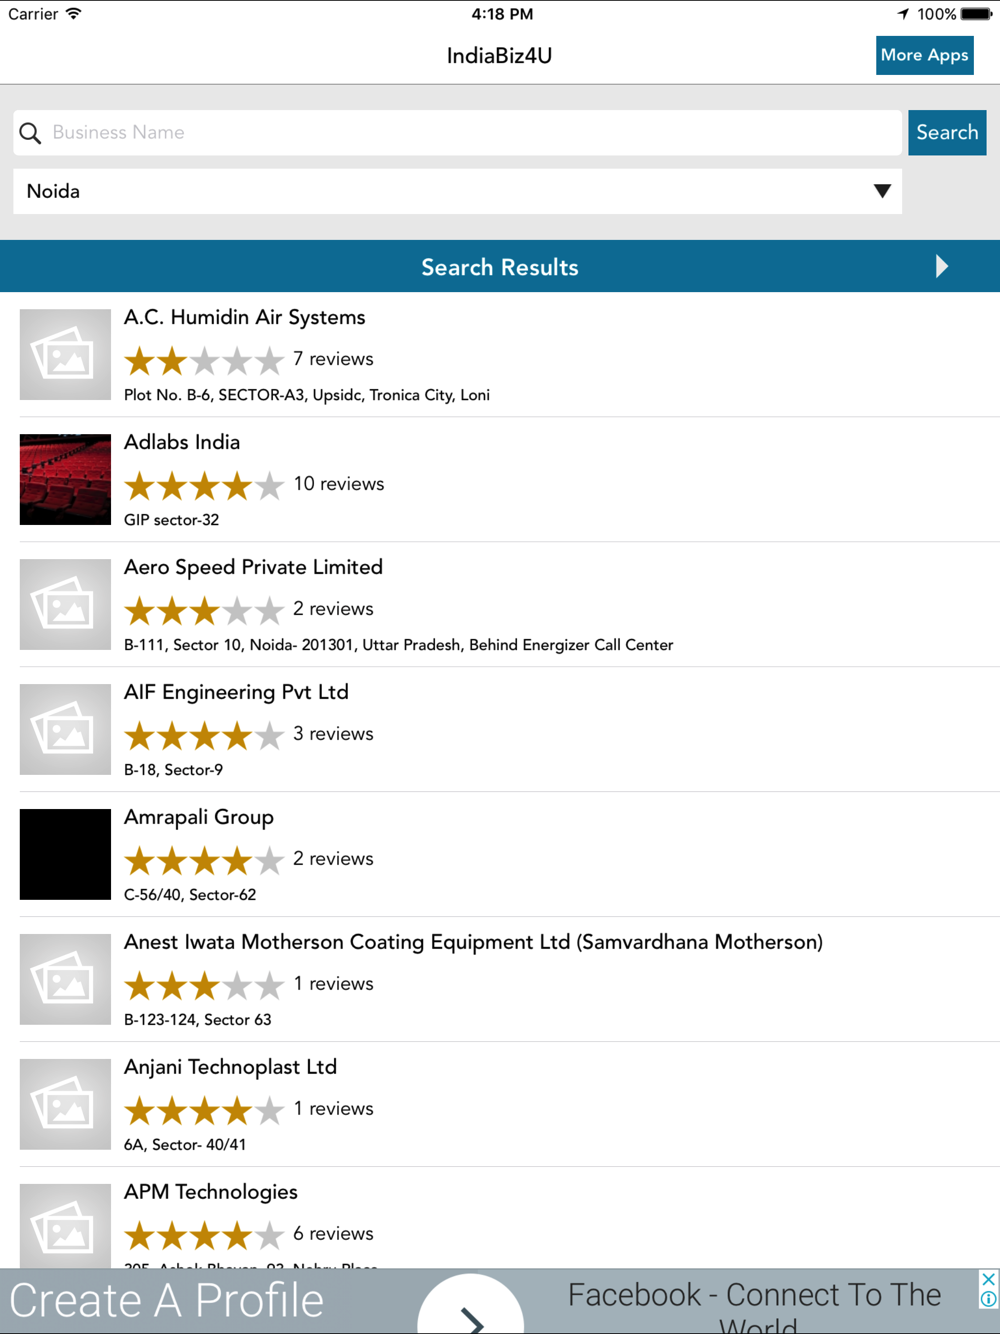Screen dimensions: 1000x1334
Task: Open the Noida city dropdown
Action: (457, 191)
